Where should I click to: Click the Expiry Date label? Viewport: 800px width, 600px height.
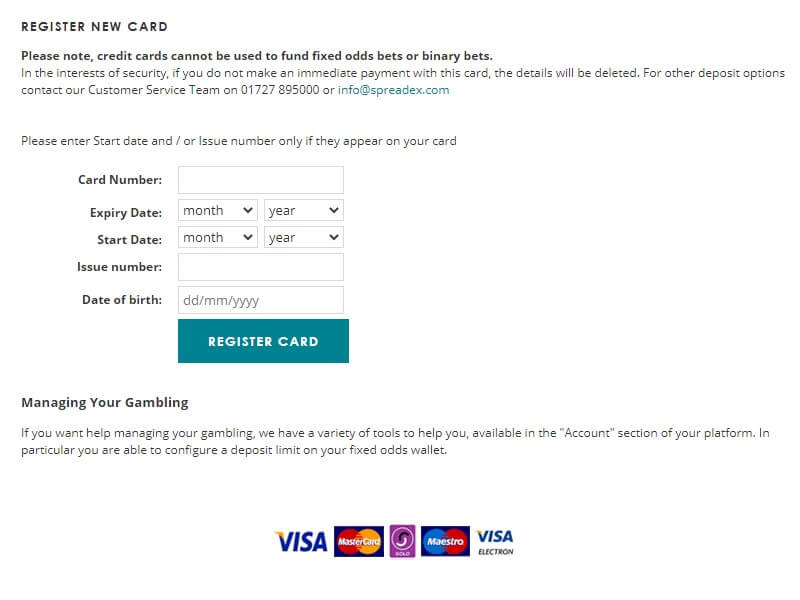126,213
